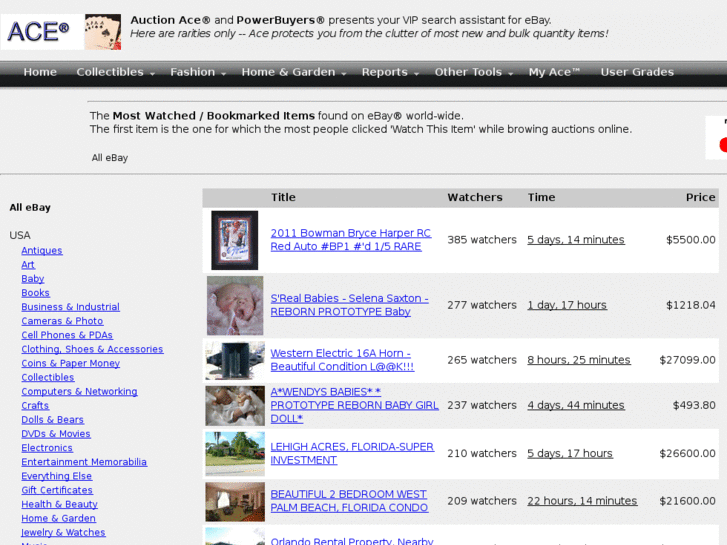Click the $5500.00 price cell
This screenshot has height=545, width=727.
690,240
